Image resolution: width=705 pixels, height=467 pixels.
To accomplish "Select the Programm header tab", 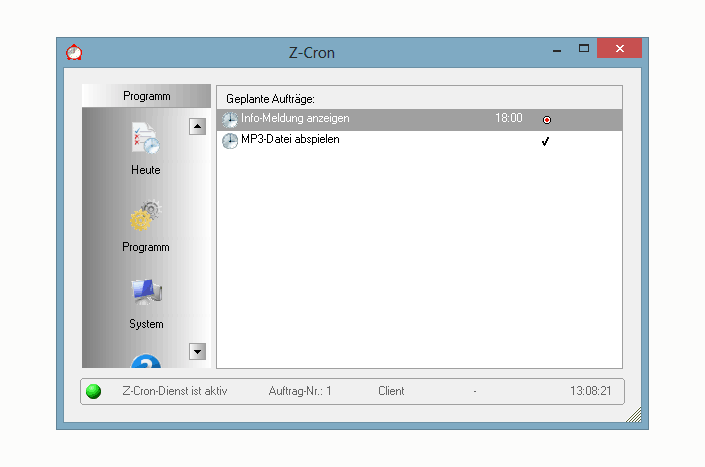I will point(147,96).
